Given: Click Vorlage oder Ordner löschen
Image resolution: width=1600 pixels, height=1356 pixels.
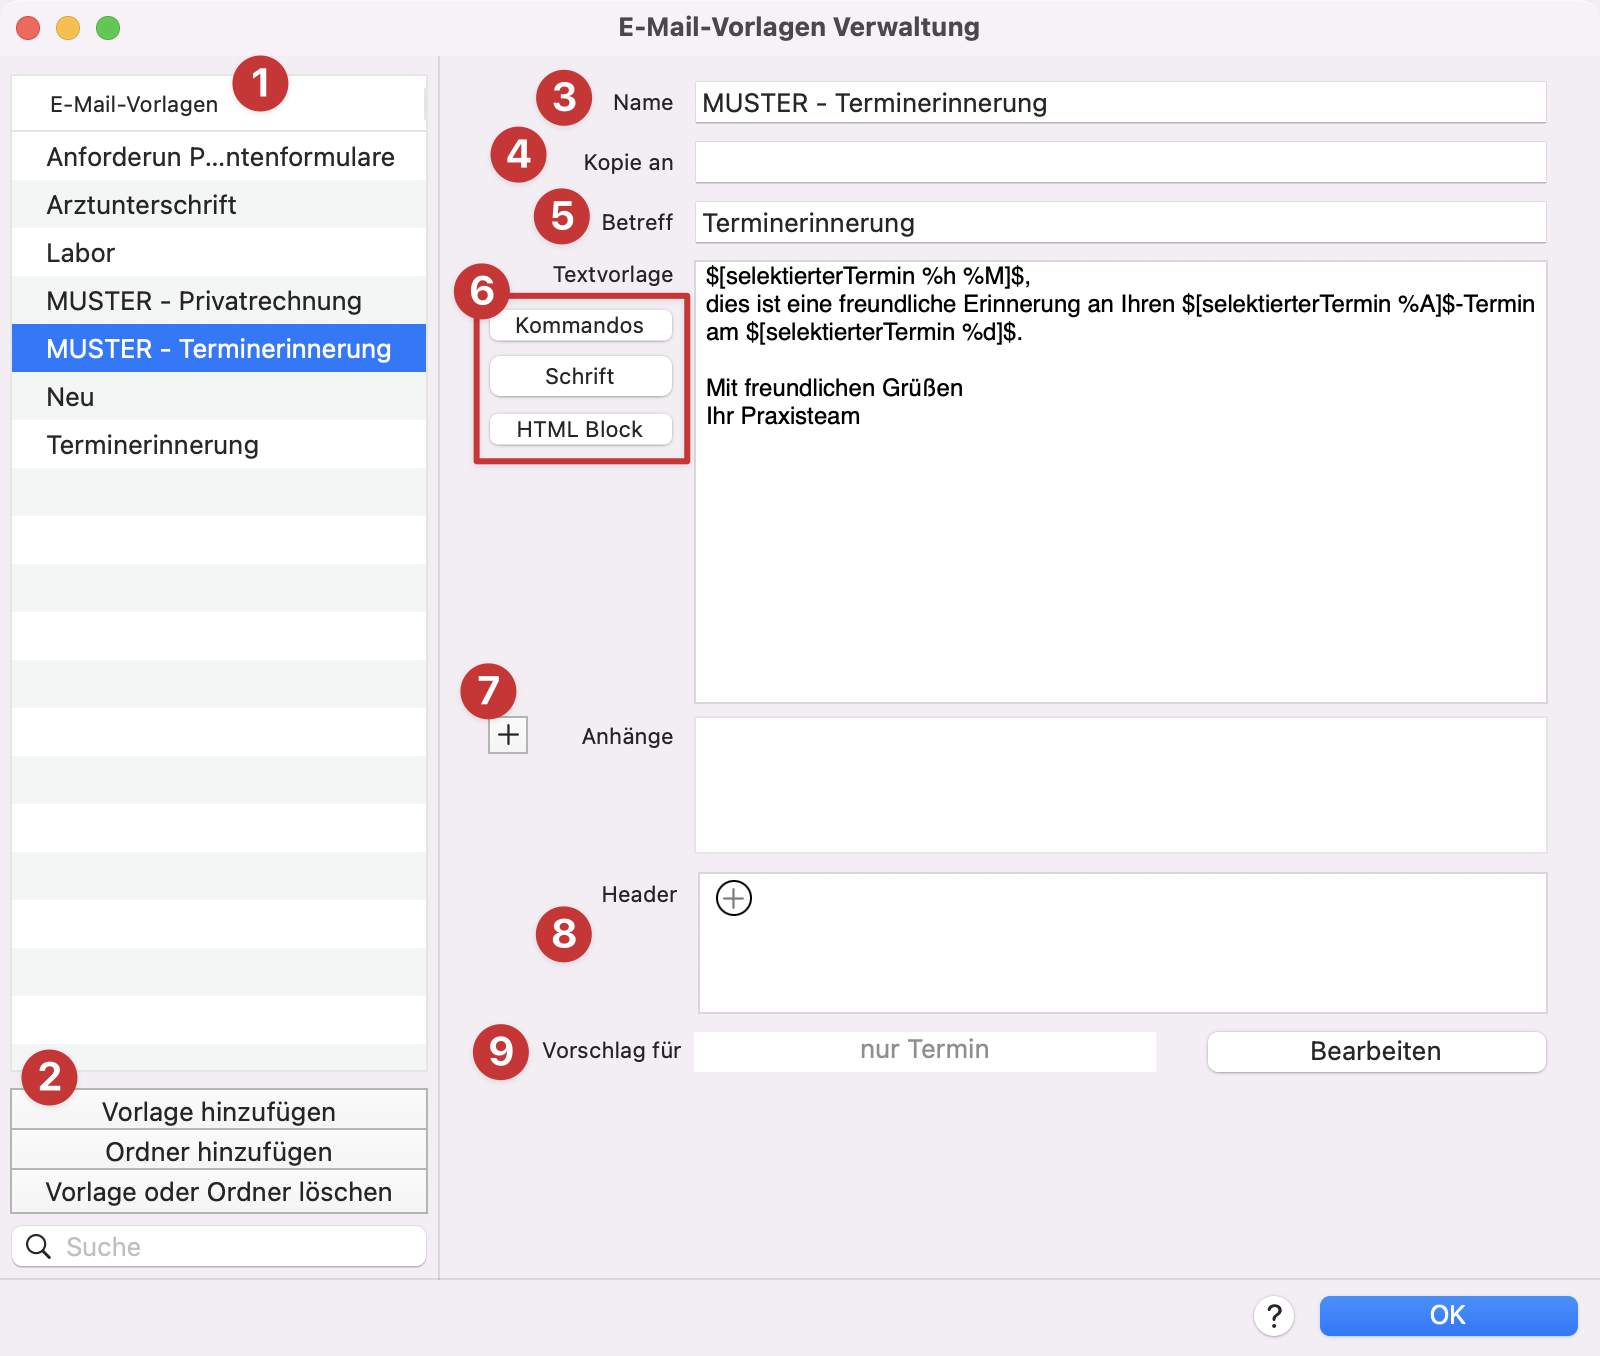Looking at the screenshot, I should click(219, 1191).
